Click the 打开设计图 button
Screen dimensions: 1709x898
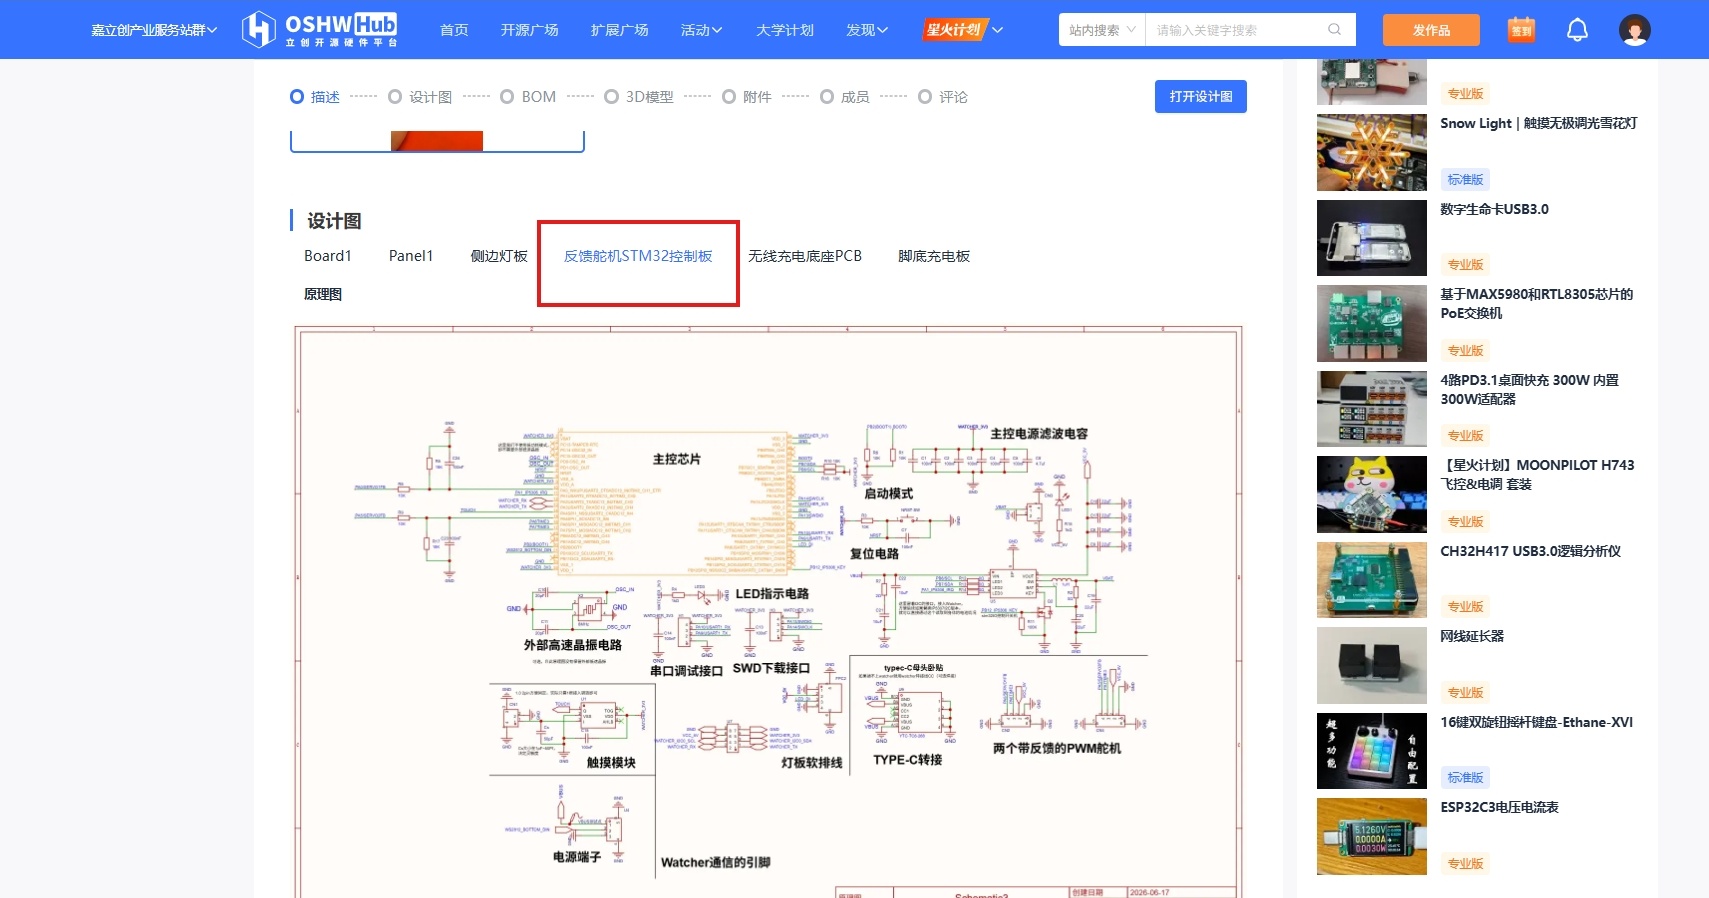(x=1200, y=96)
